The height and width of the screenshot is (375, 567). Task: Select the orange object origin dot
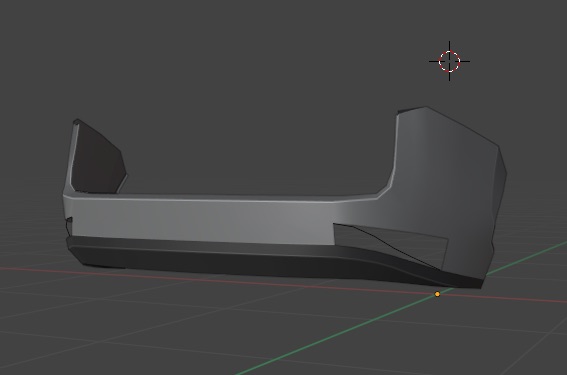(437, 294)
